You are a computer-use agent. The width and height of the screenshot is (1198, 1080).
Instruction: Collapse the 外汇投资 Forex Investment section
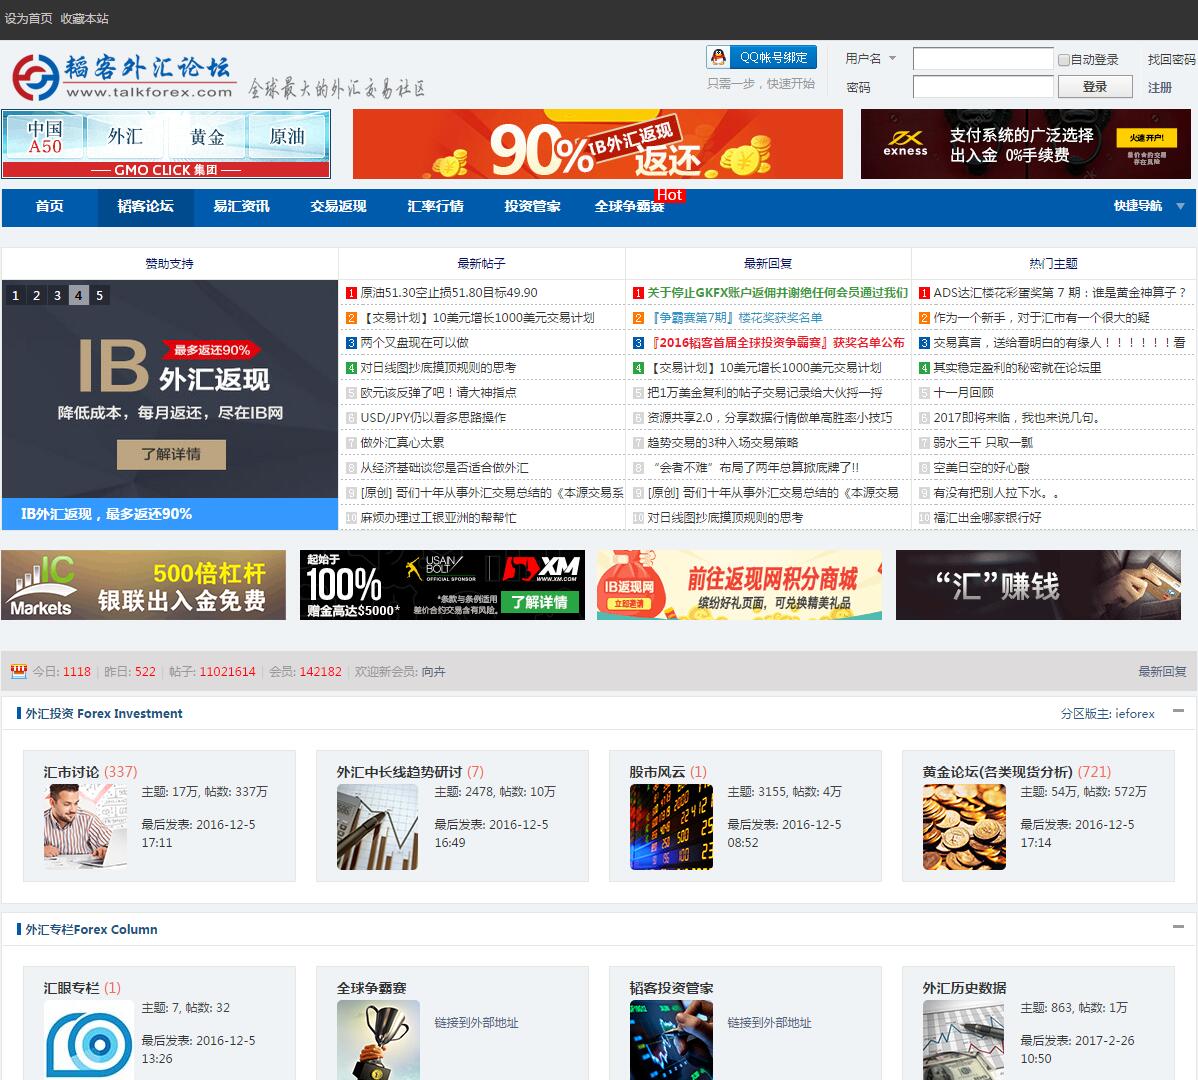tap(1178, 711)
